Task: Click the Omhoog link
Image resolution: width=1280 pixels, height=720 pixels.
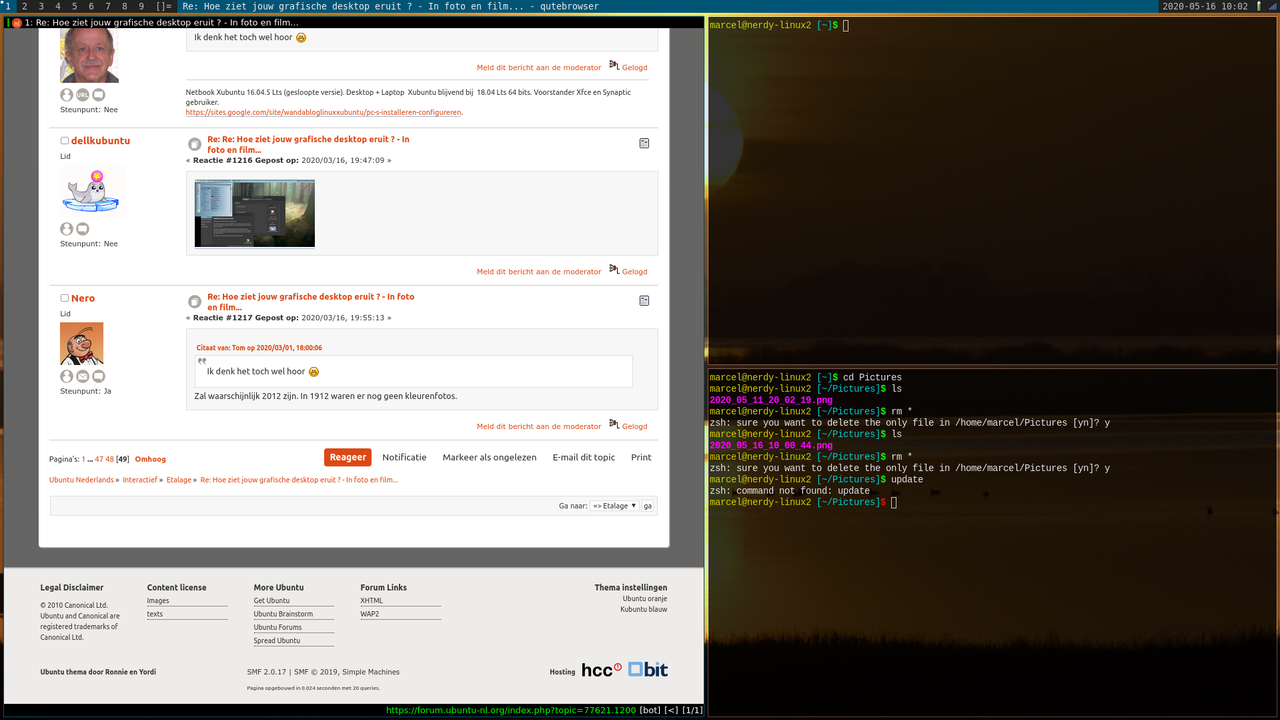Action: [x=150, y=459]
